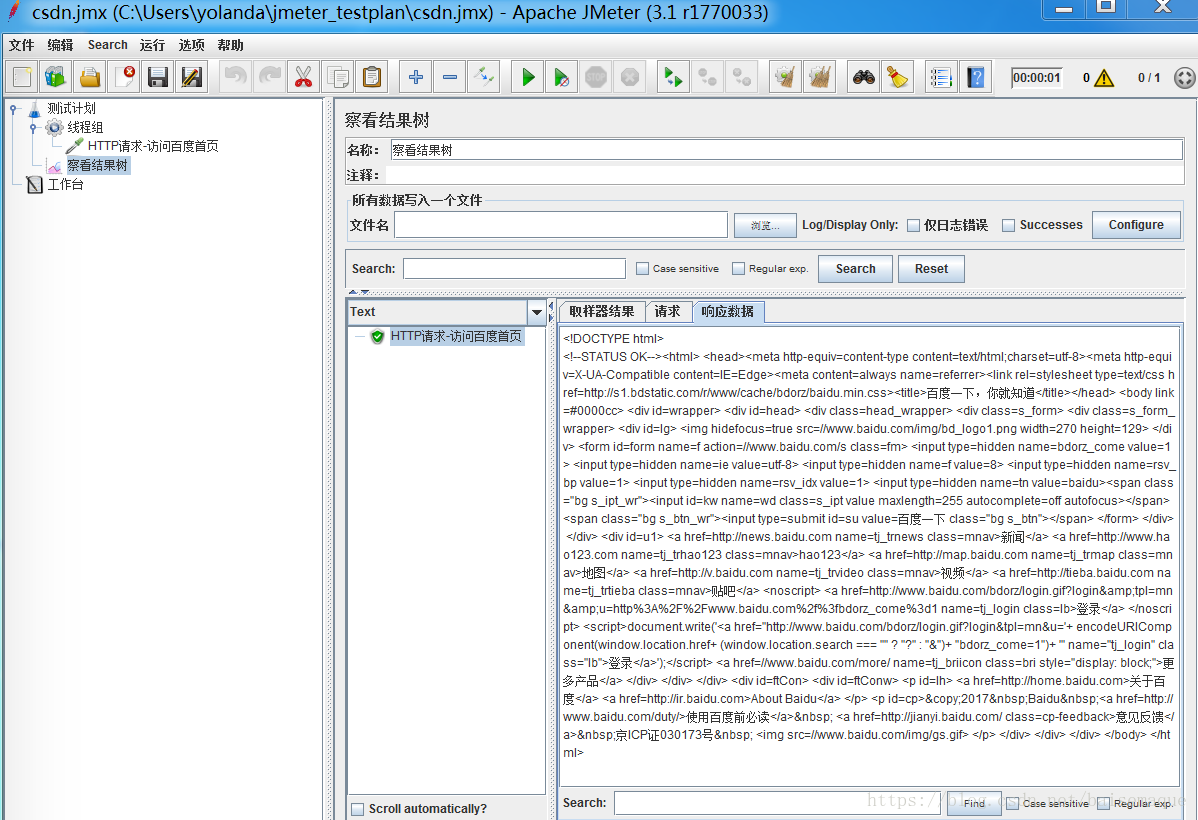
Task: Switch to the 请求 tab
Action: click(667, 312)
